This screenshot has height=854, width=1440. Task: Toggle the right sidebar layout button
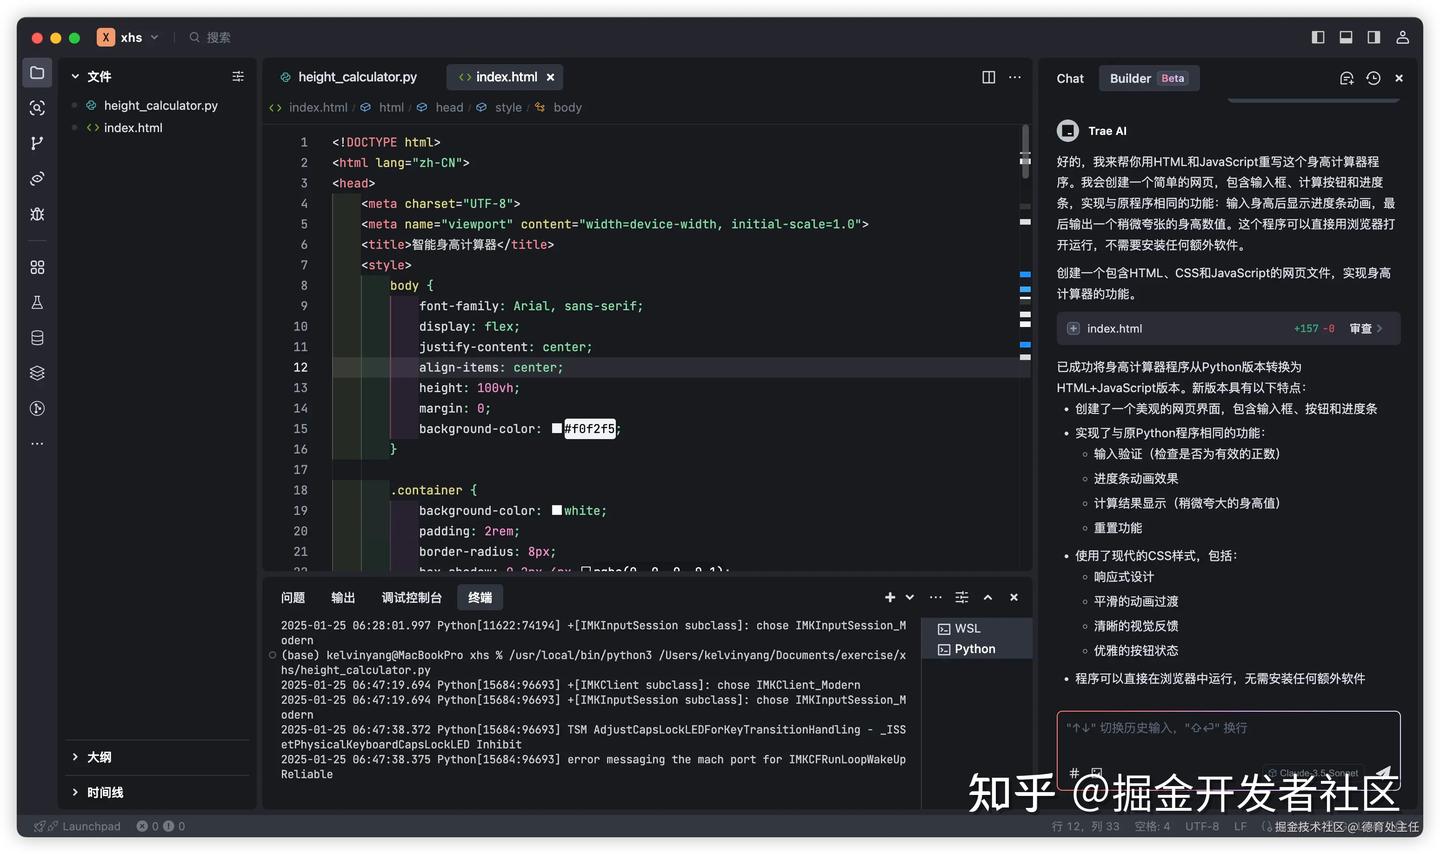pos(1374,37)
